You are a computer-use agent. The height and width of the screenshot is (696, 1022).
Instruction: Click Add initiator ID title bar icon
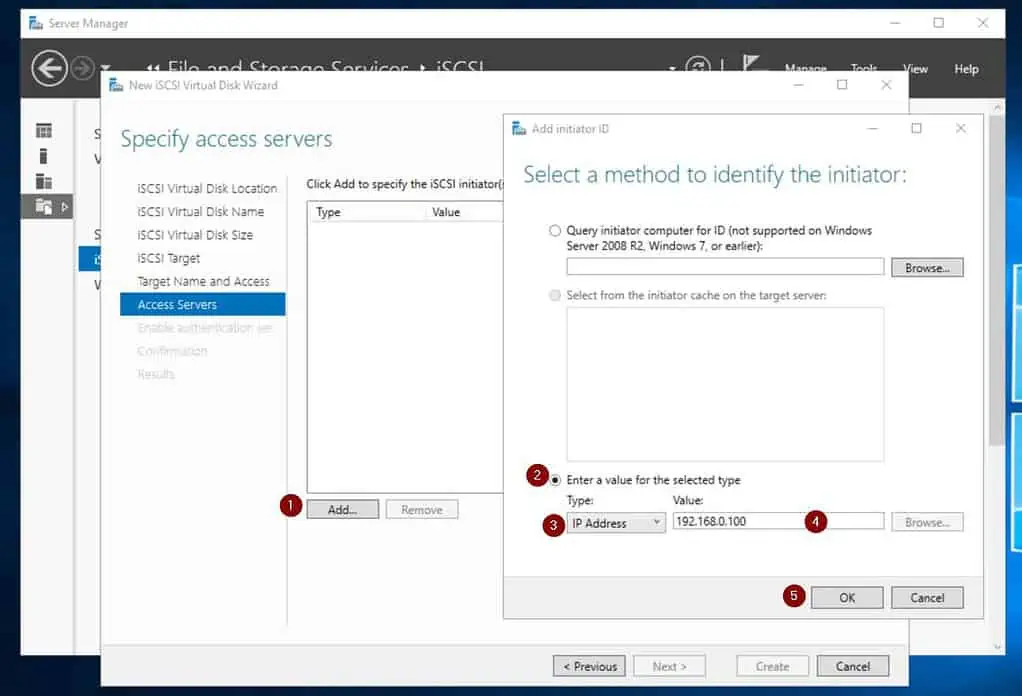(x=519, y=128)
